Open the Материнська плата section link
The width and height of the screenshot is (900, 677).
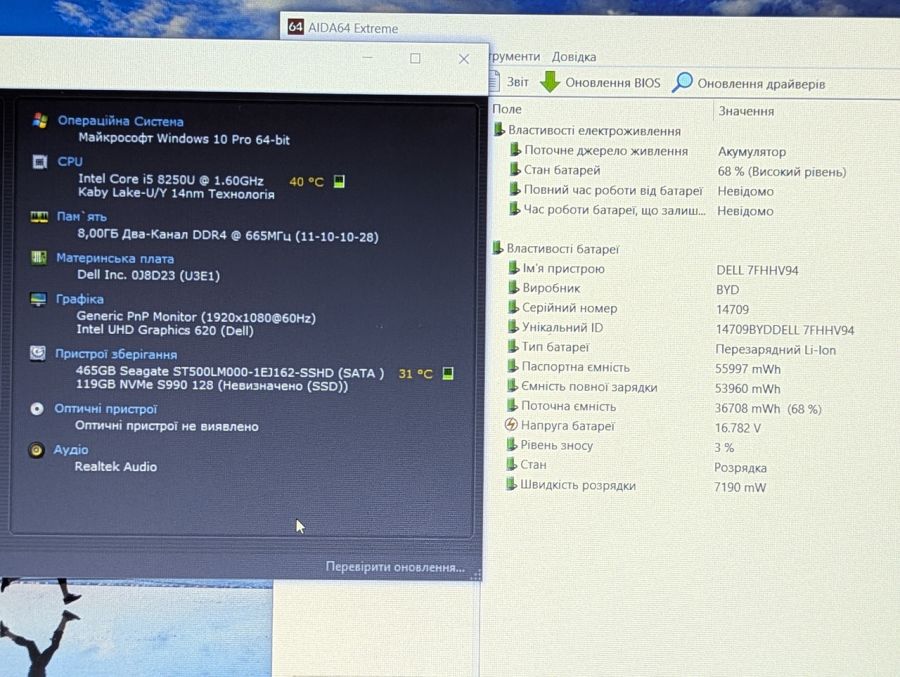[115, 258]
